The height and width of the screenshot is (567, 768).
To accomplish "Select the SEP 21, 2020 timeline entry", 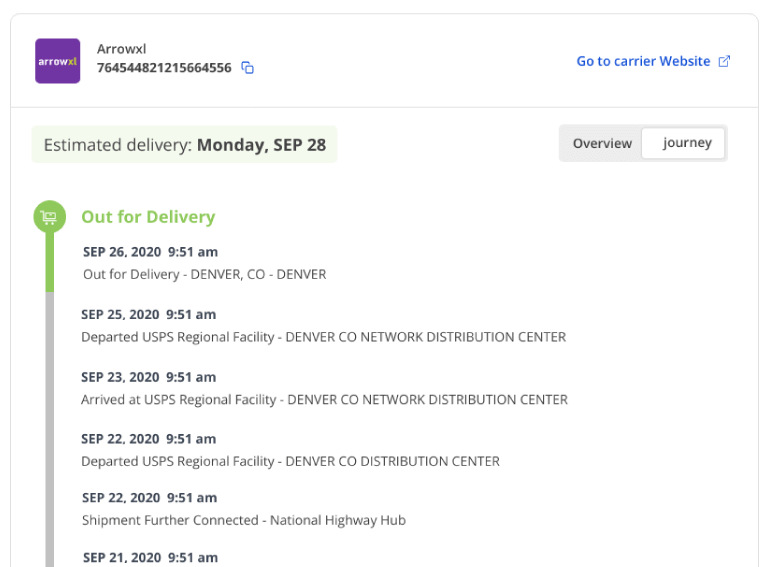I will [x=150, y=558].
